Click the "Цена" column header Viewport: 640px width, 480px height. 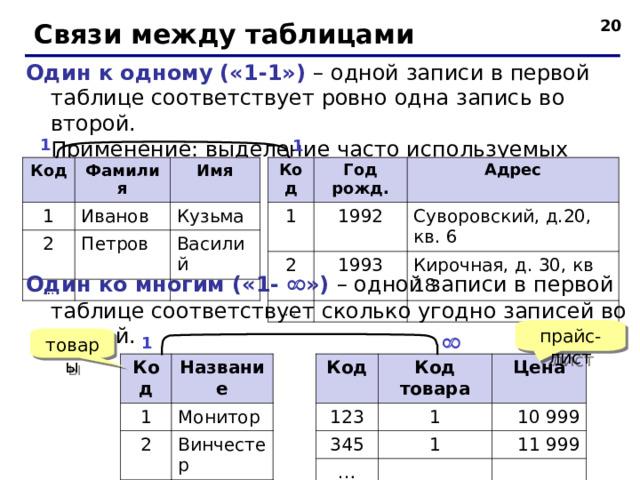coord(539,378)
